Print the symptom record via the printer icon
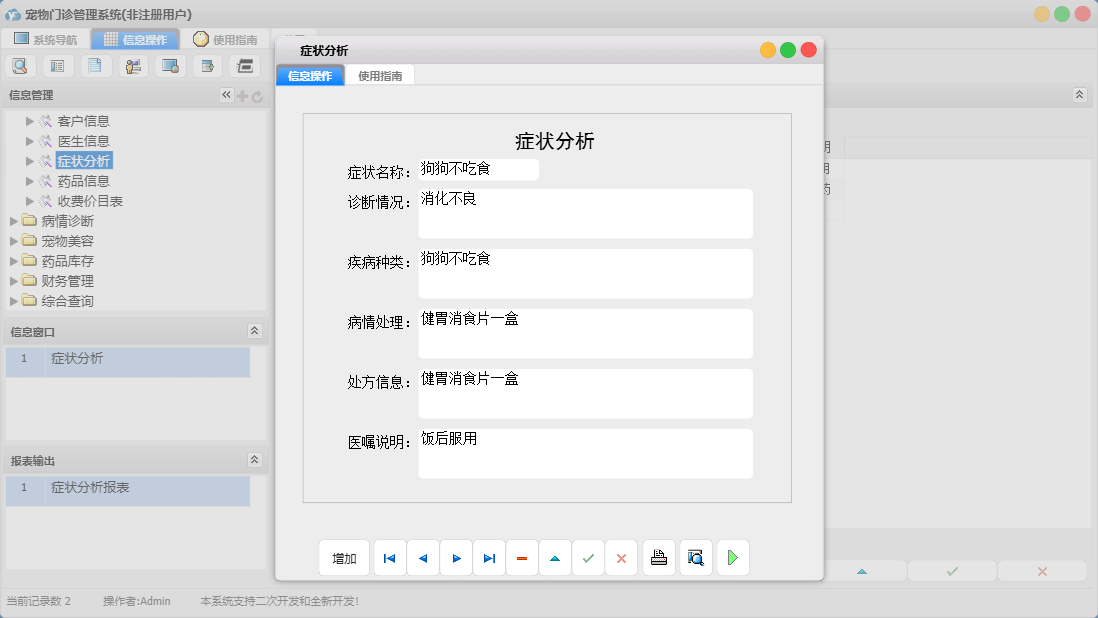Image resolution: width=1098 pixels, height=618 pixels. point(658,557)
